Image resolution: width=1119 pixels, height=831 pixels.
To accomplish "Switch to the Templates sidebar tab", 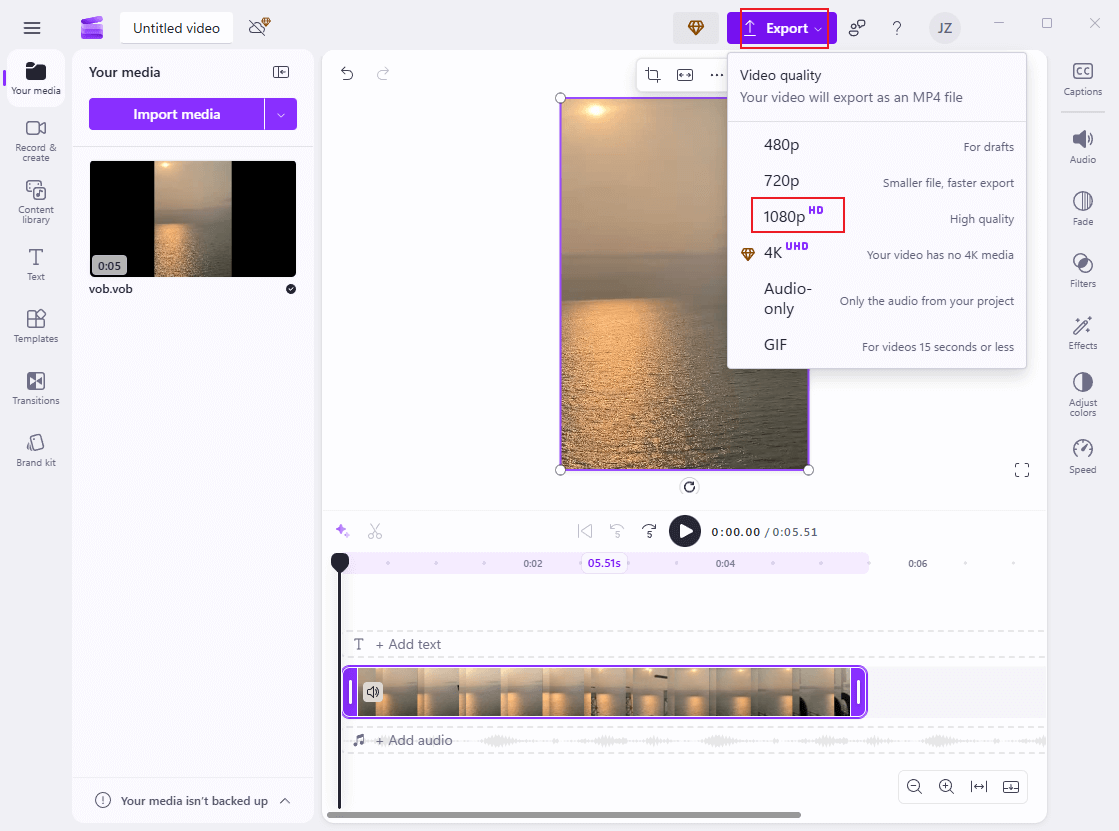I will pos(35,327).
